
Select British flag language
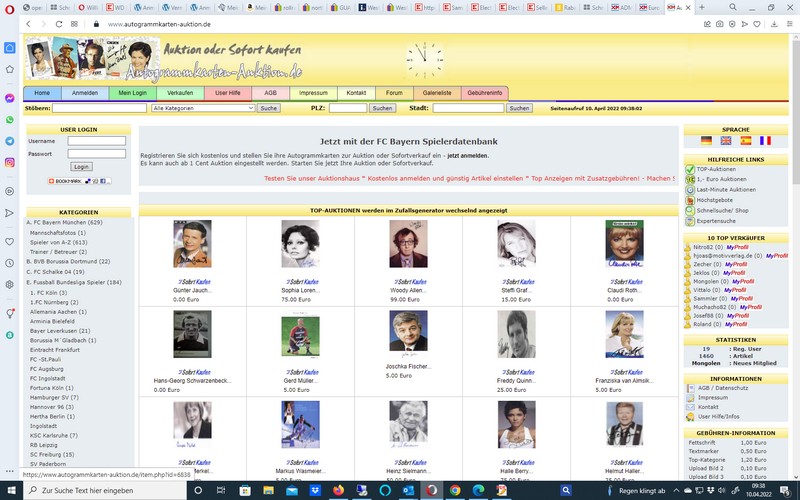pyautogui.click(x=726, y=140)
